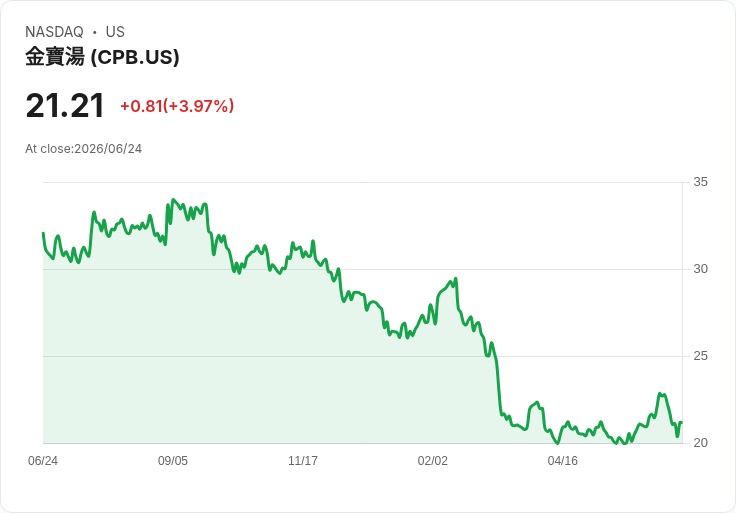Image resolution: width=736 pixels, height=513 pixels.
Task: Click the June spike near 23 on chart
Action: (660, 394)
